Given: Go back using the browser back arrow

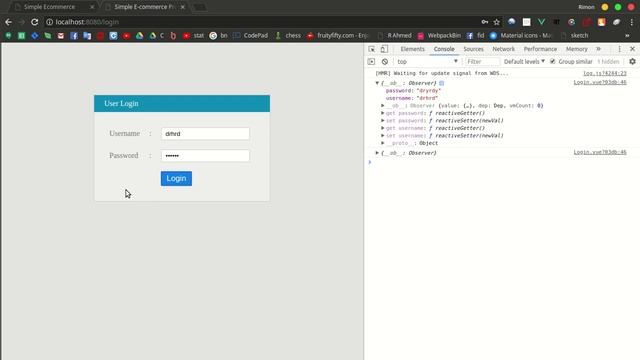Looking at the screenshot, I should 8,22.
